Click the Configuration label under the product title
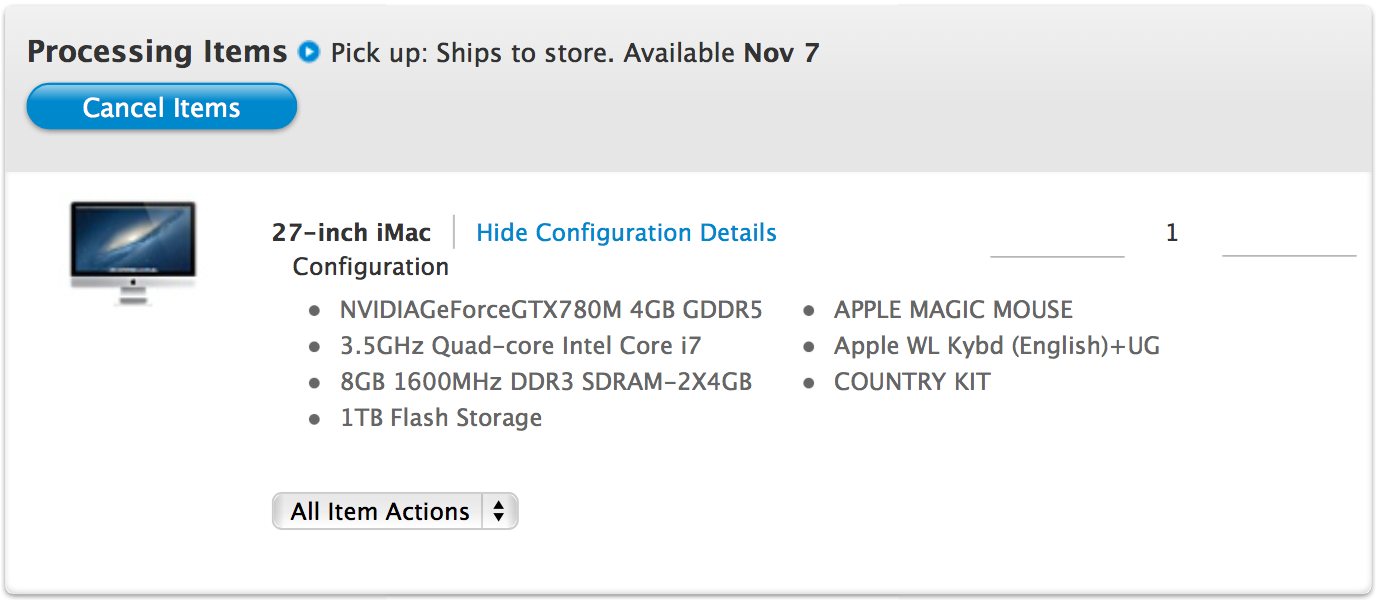1377x600 pixels. point(370,267)
